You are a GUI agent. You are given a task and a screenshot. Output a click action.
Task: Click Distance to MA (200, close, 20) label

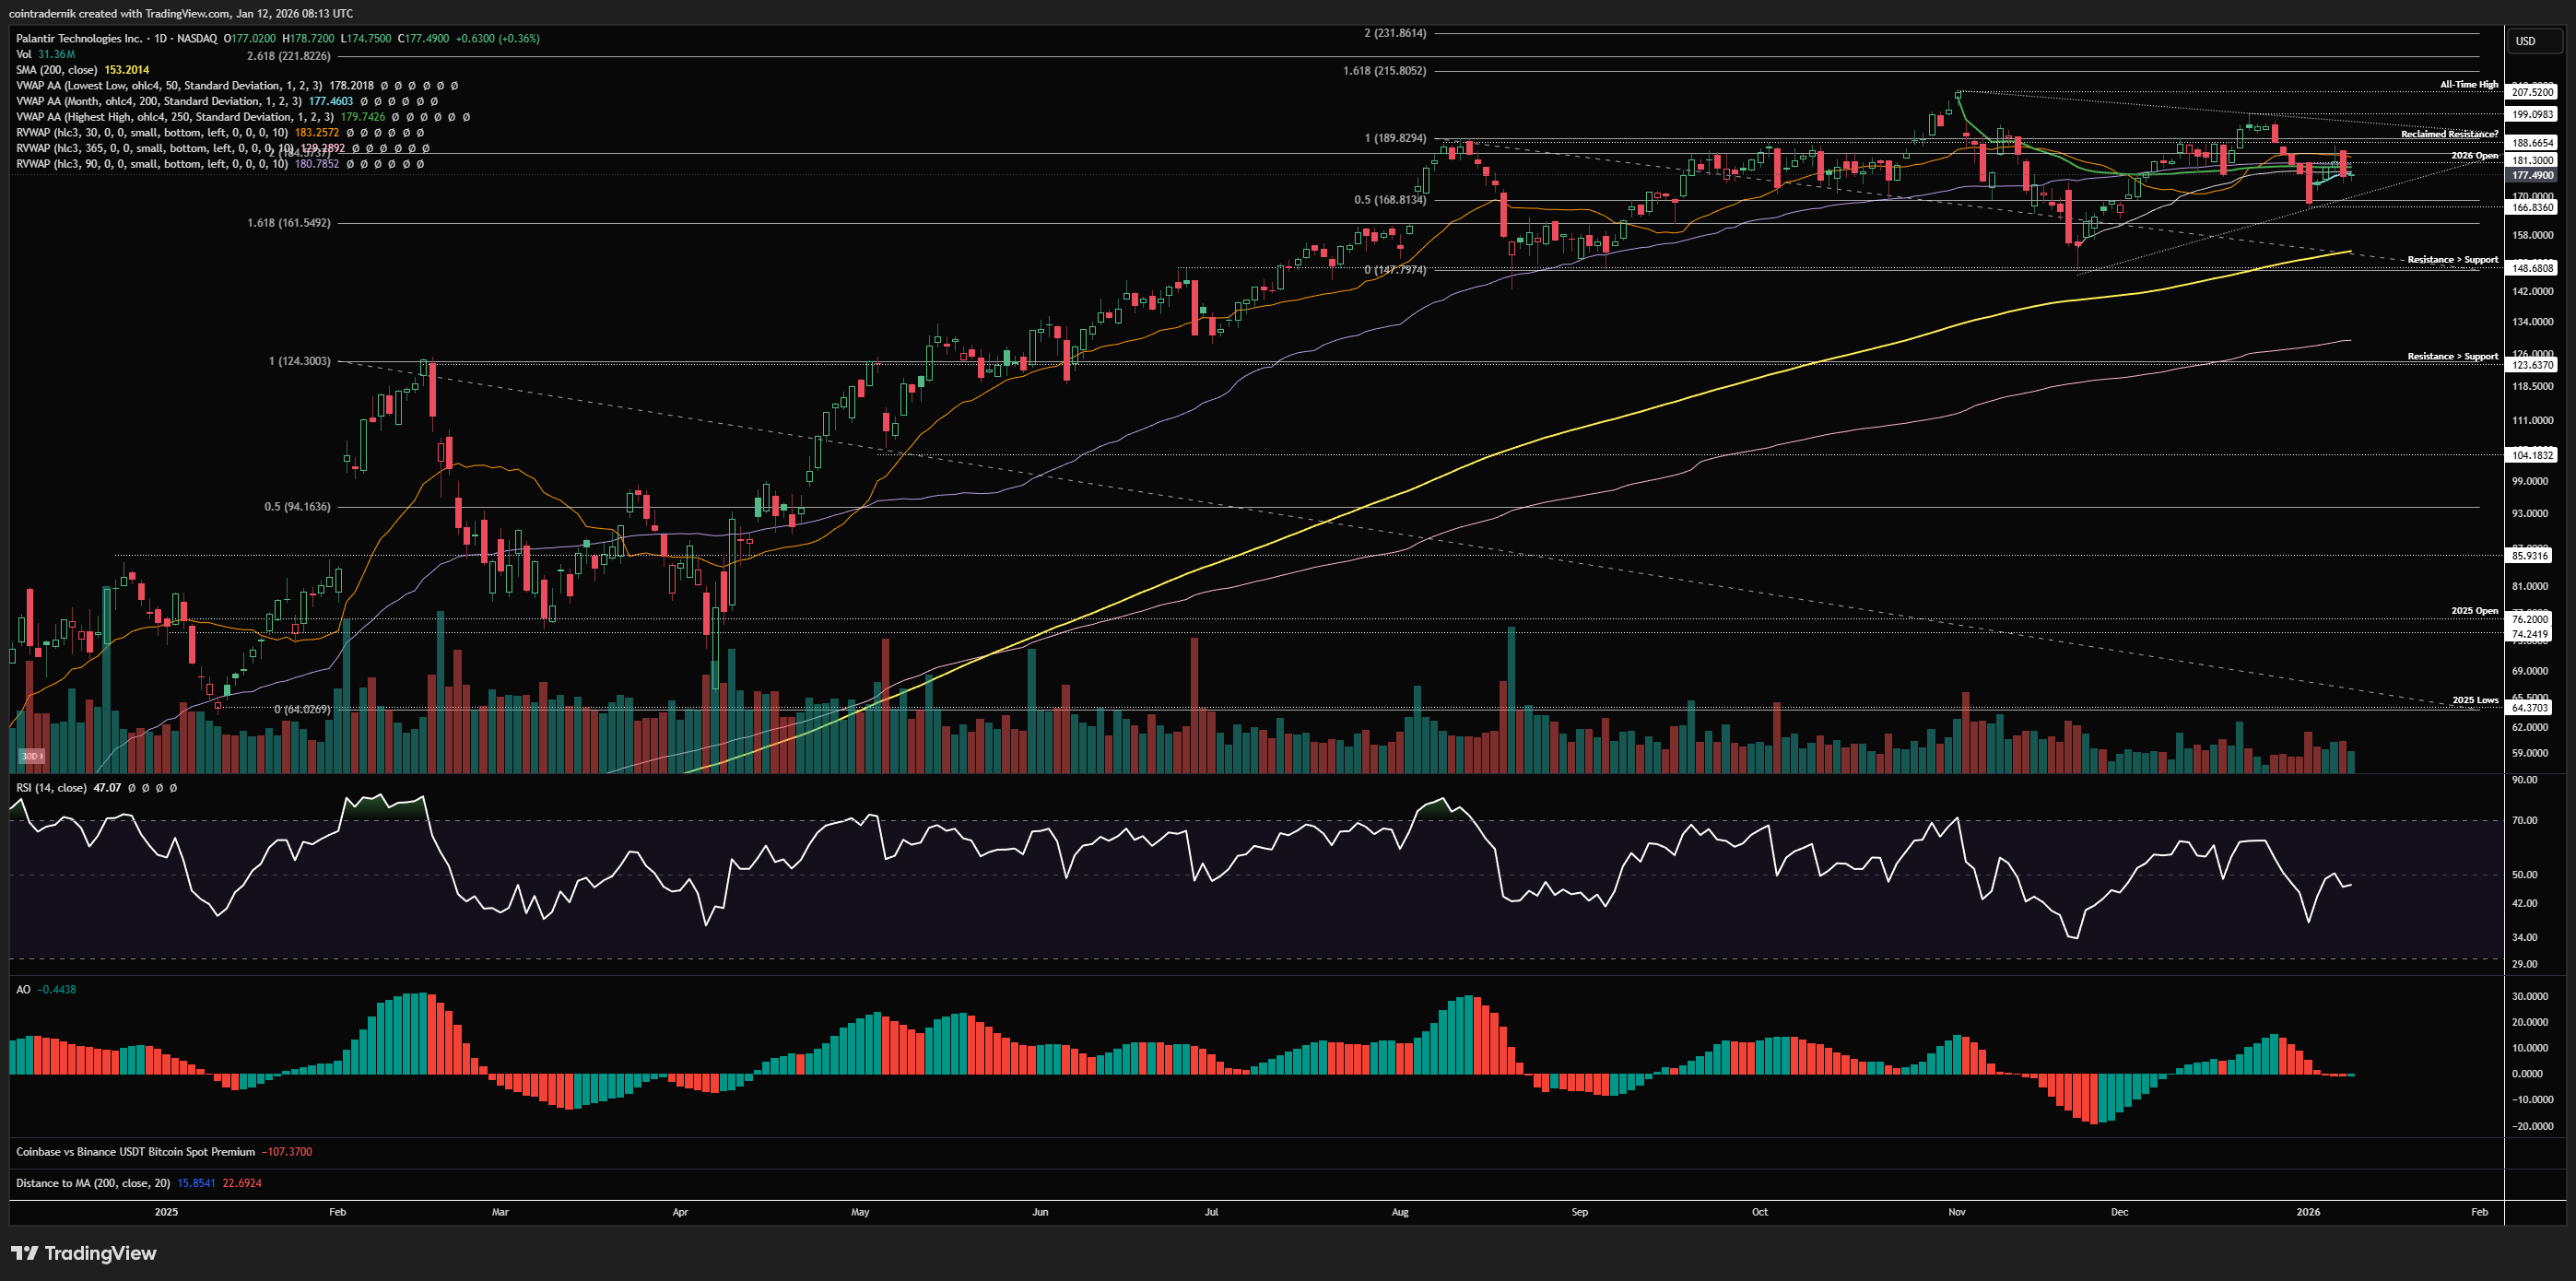pos(93,1183)
